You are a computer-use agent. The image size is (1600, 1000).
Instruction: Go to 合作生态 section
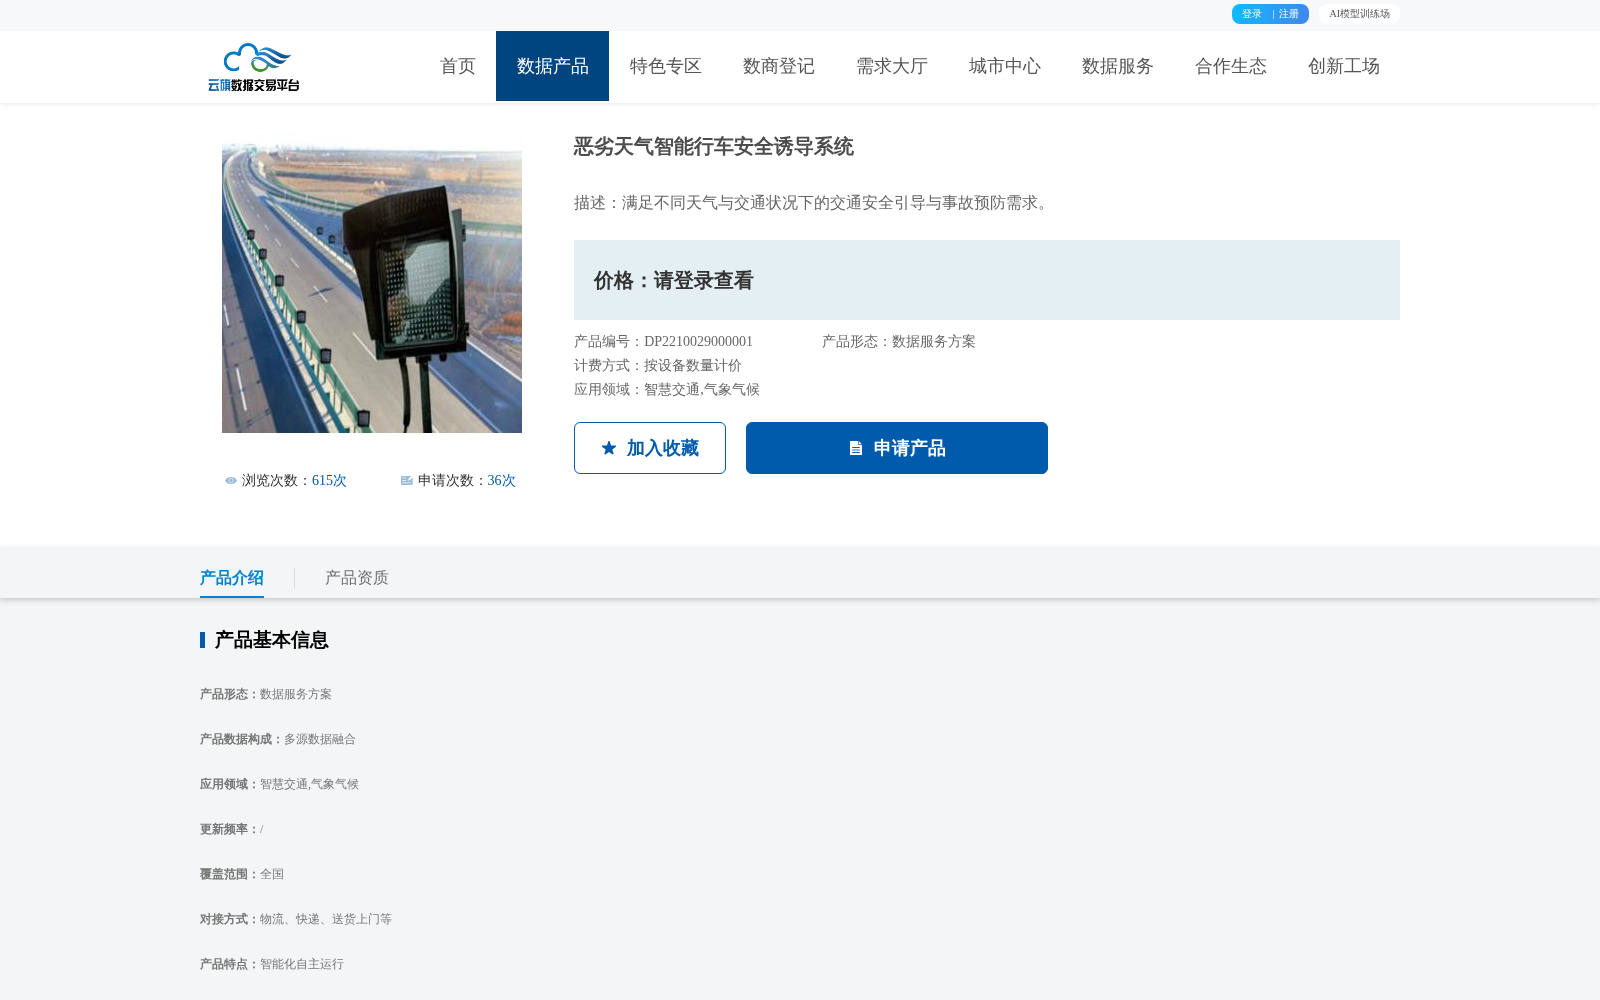[x=1231, y=66]
